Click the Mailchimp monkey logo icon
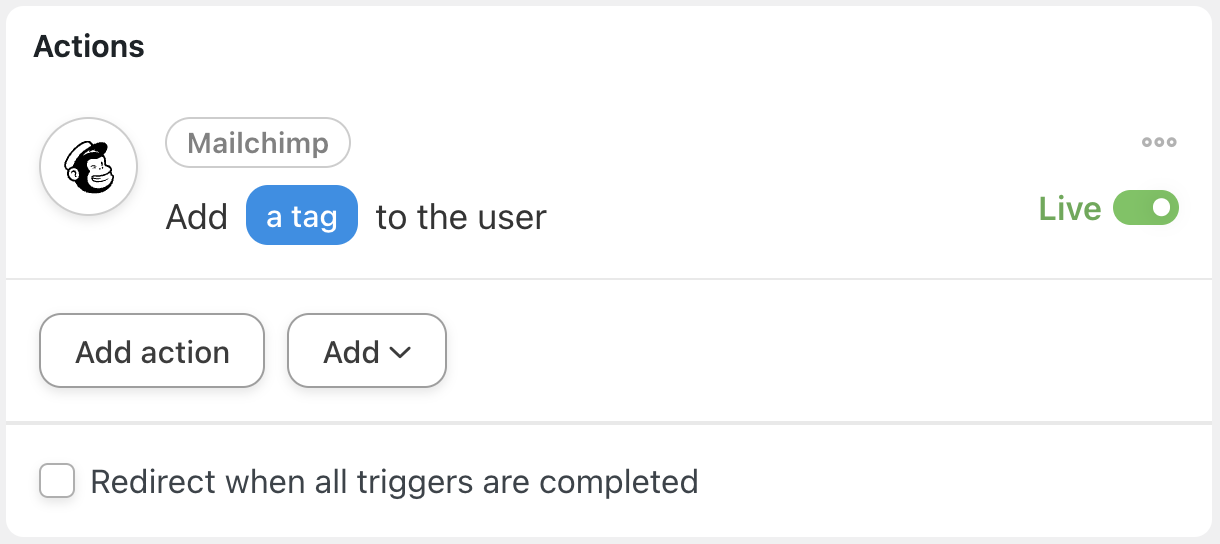Image resolution: width=1220 pixels, height=544 pixels. [x=88, y=167]
